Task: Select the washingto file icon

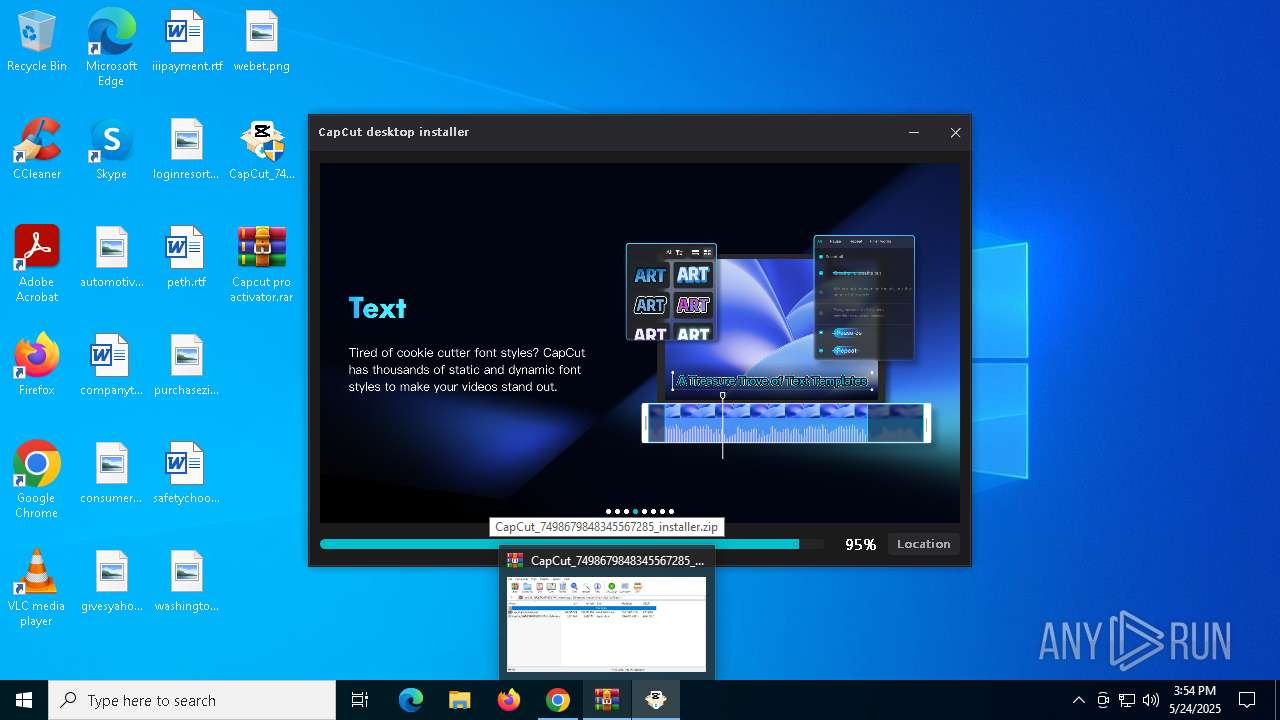Action: 187,582
